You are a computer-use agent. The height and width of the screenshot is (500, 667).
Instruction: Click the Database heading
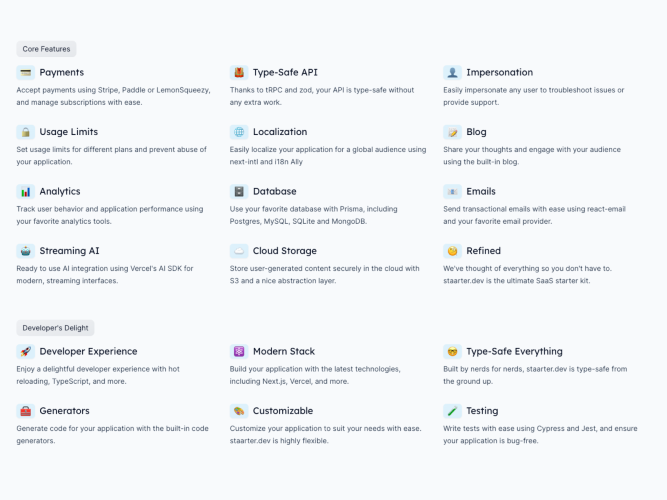275,191
